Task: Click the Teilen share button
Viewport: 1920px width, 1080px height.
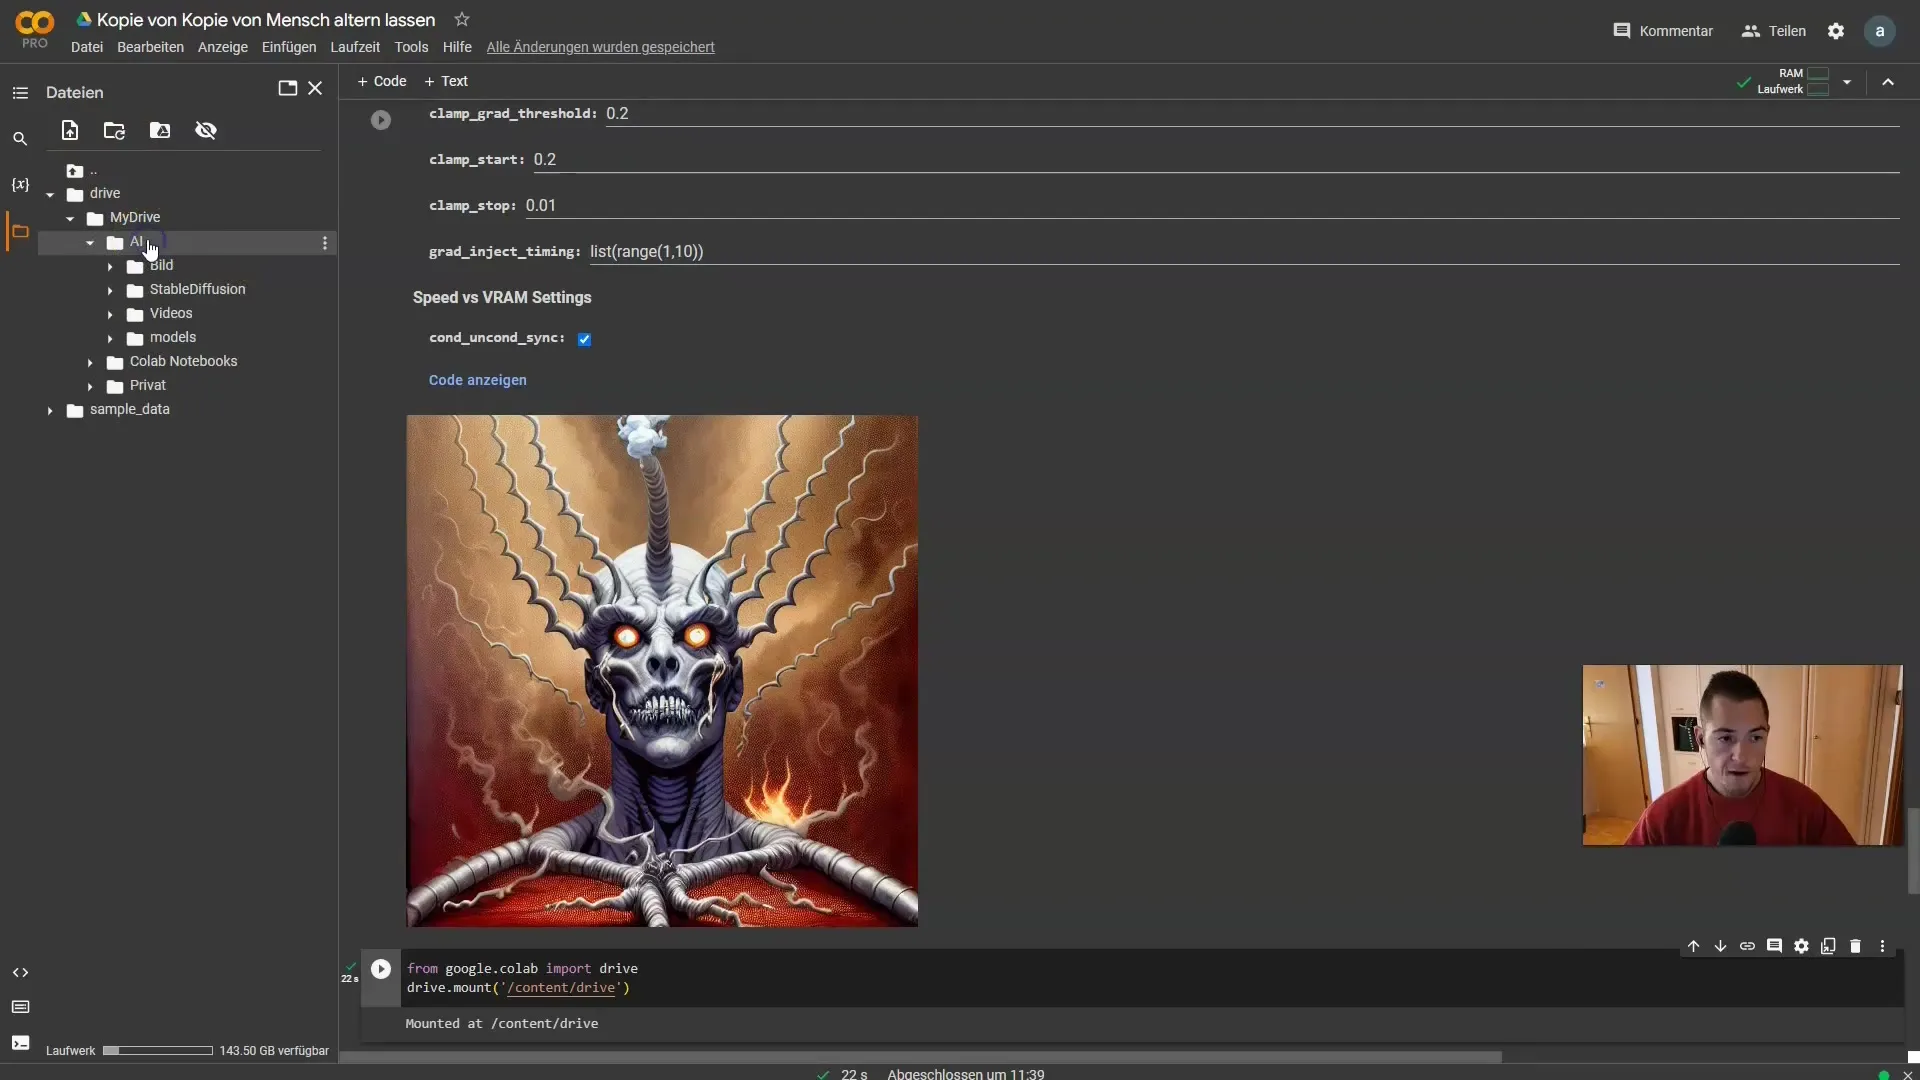Action: click(x=1774, y=31)
